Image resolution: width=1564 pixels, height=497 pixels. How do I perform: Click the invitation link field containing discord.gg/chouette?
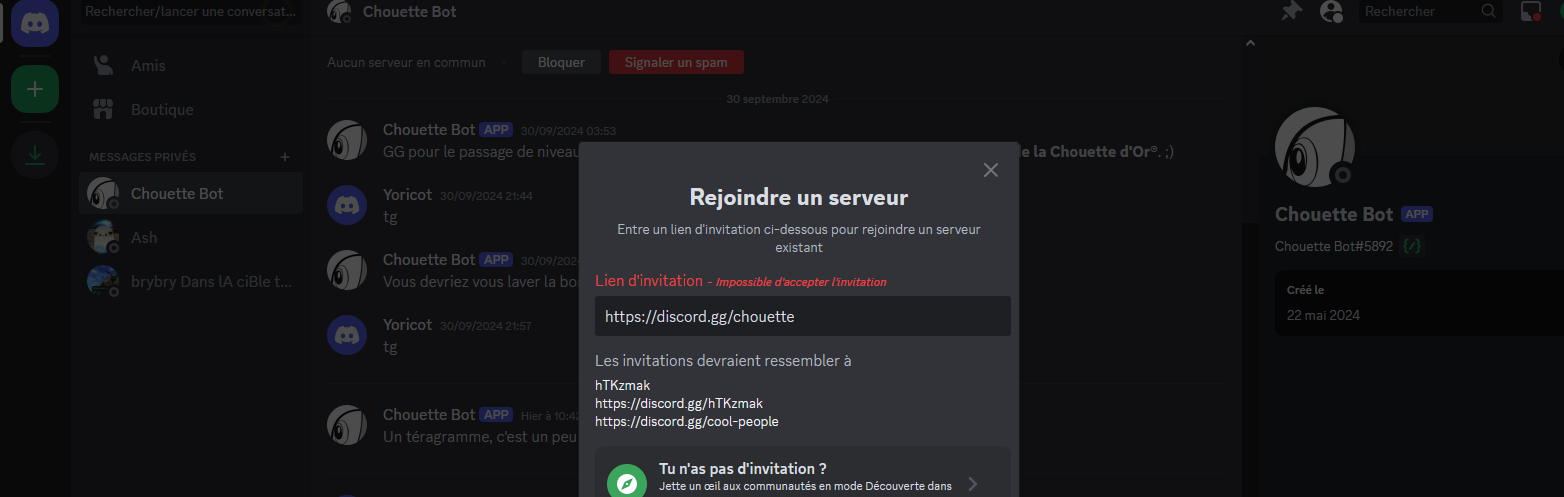click(x=803, y=316)
